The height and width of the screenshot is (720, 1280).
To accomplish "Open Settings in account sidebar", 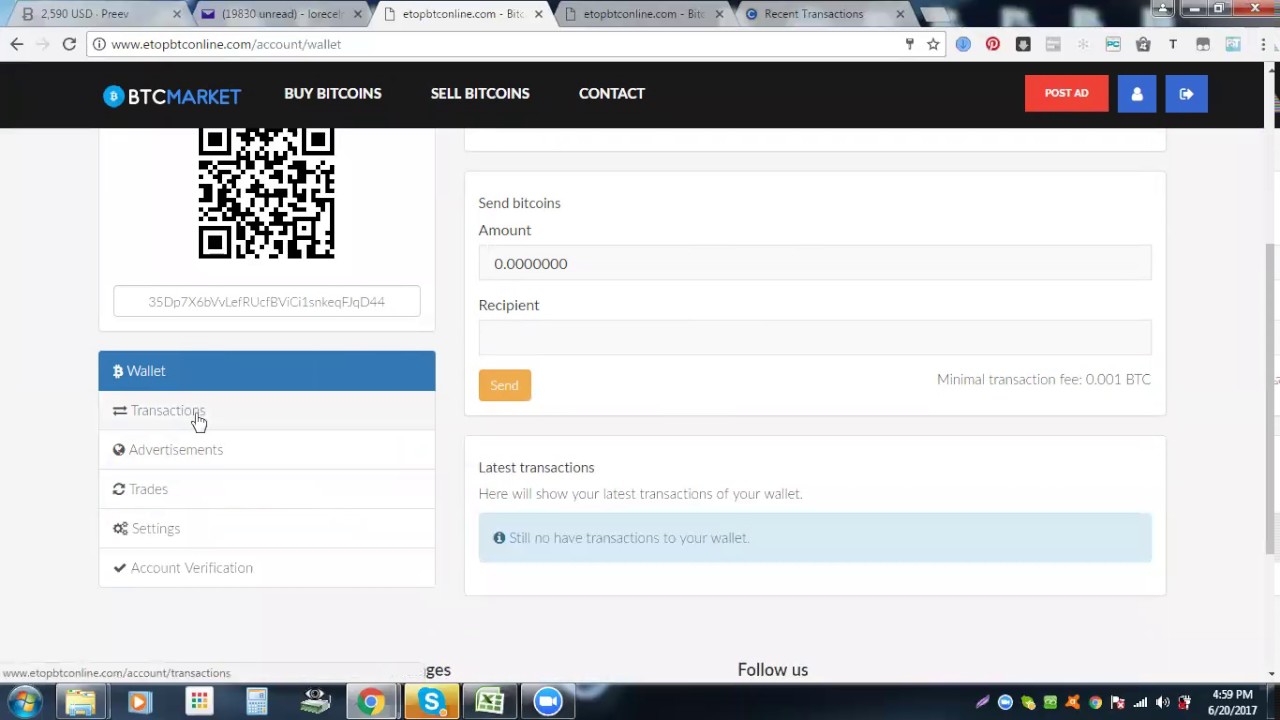I will pyautogui.click(x=267, y=528).
